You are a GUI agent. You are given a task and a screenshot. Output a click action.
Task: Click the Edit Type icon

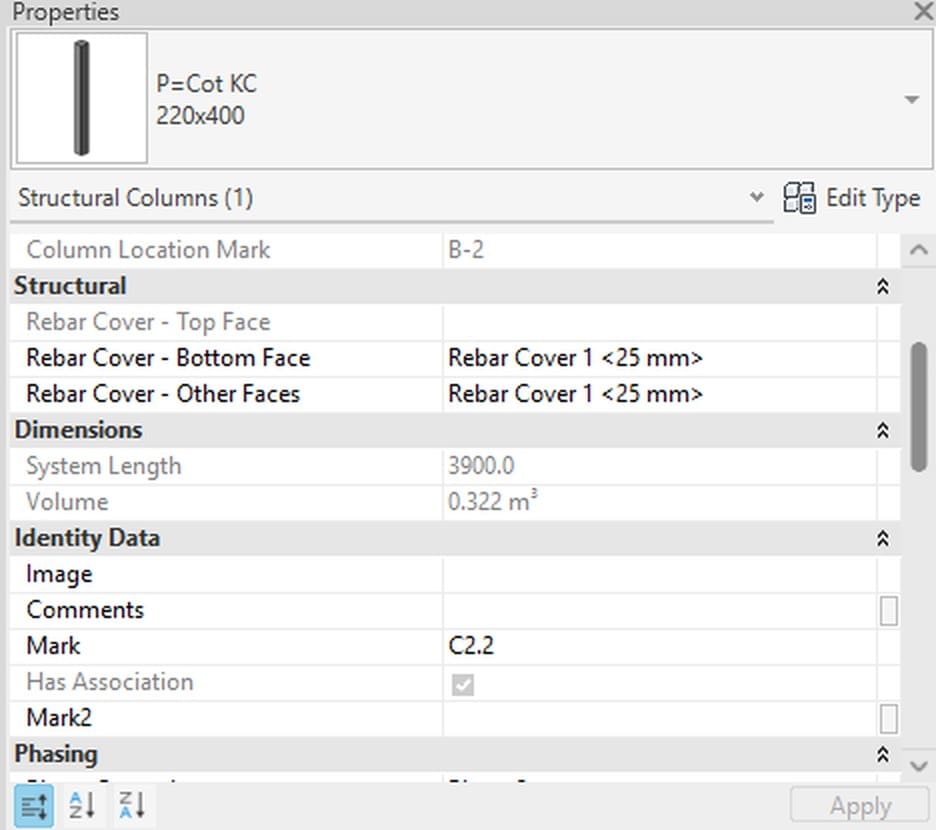[x=799, y=198]
